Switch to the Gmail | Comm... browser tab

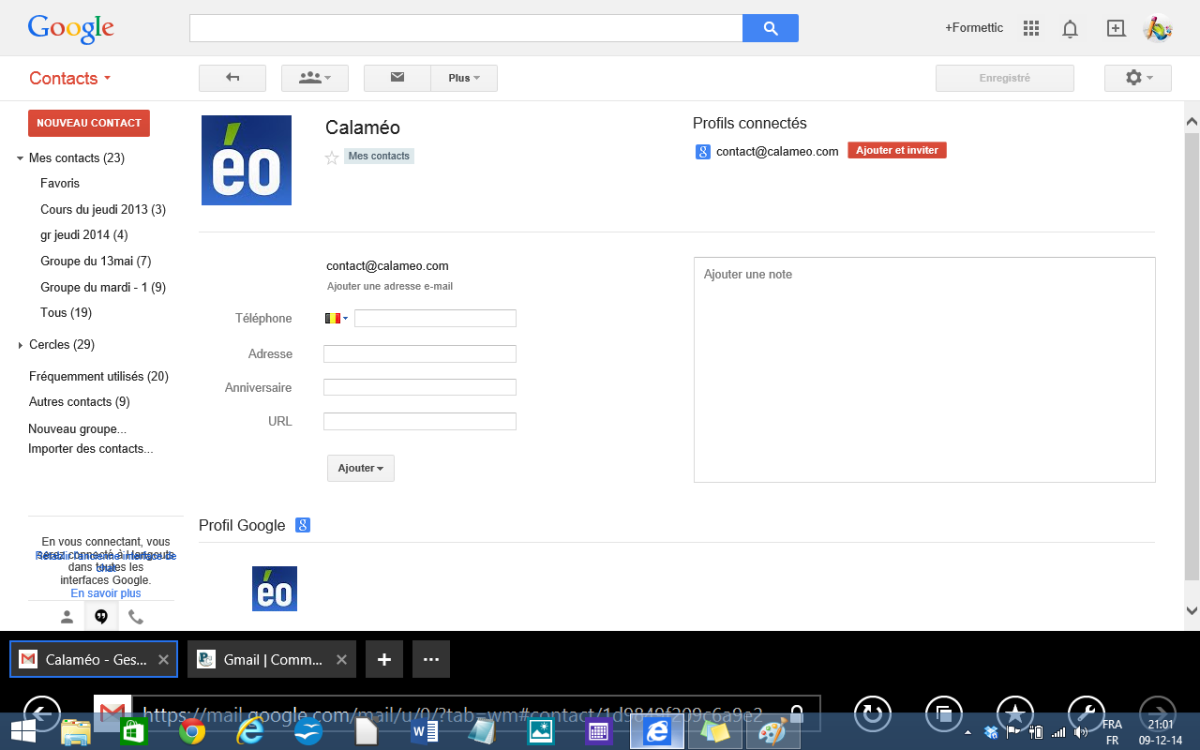point(272,659)
